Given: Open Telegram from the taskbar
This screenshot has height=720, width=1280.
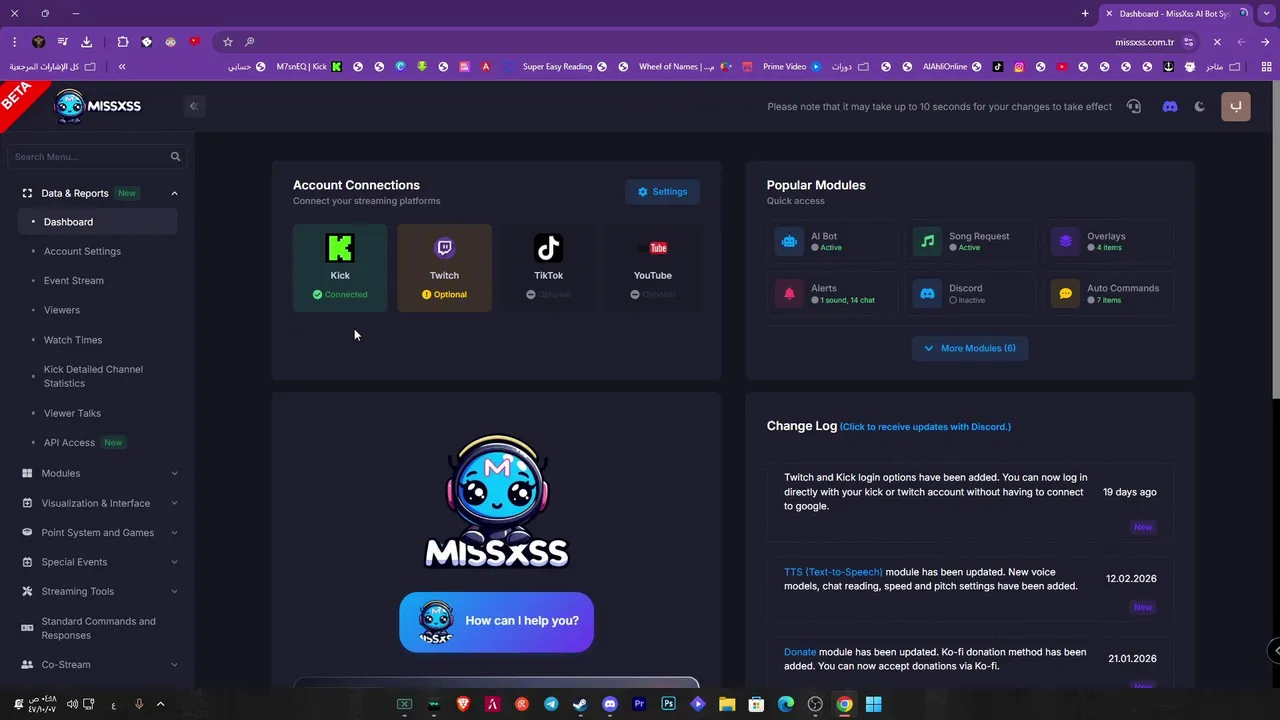Looking at the screenshot, I should (x=551, y=704).
